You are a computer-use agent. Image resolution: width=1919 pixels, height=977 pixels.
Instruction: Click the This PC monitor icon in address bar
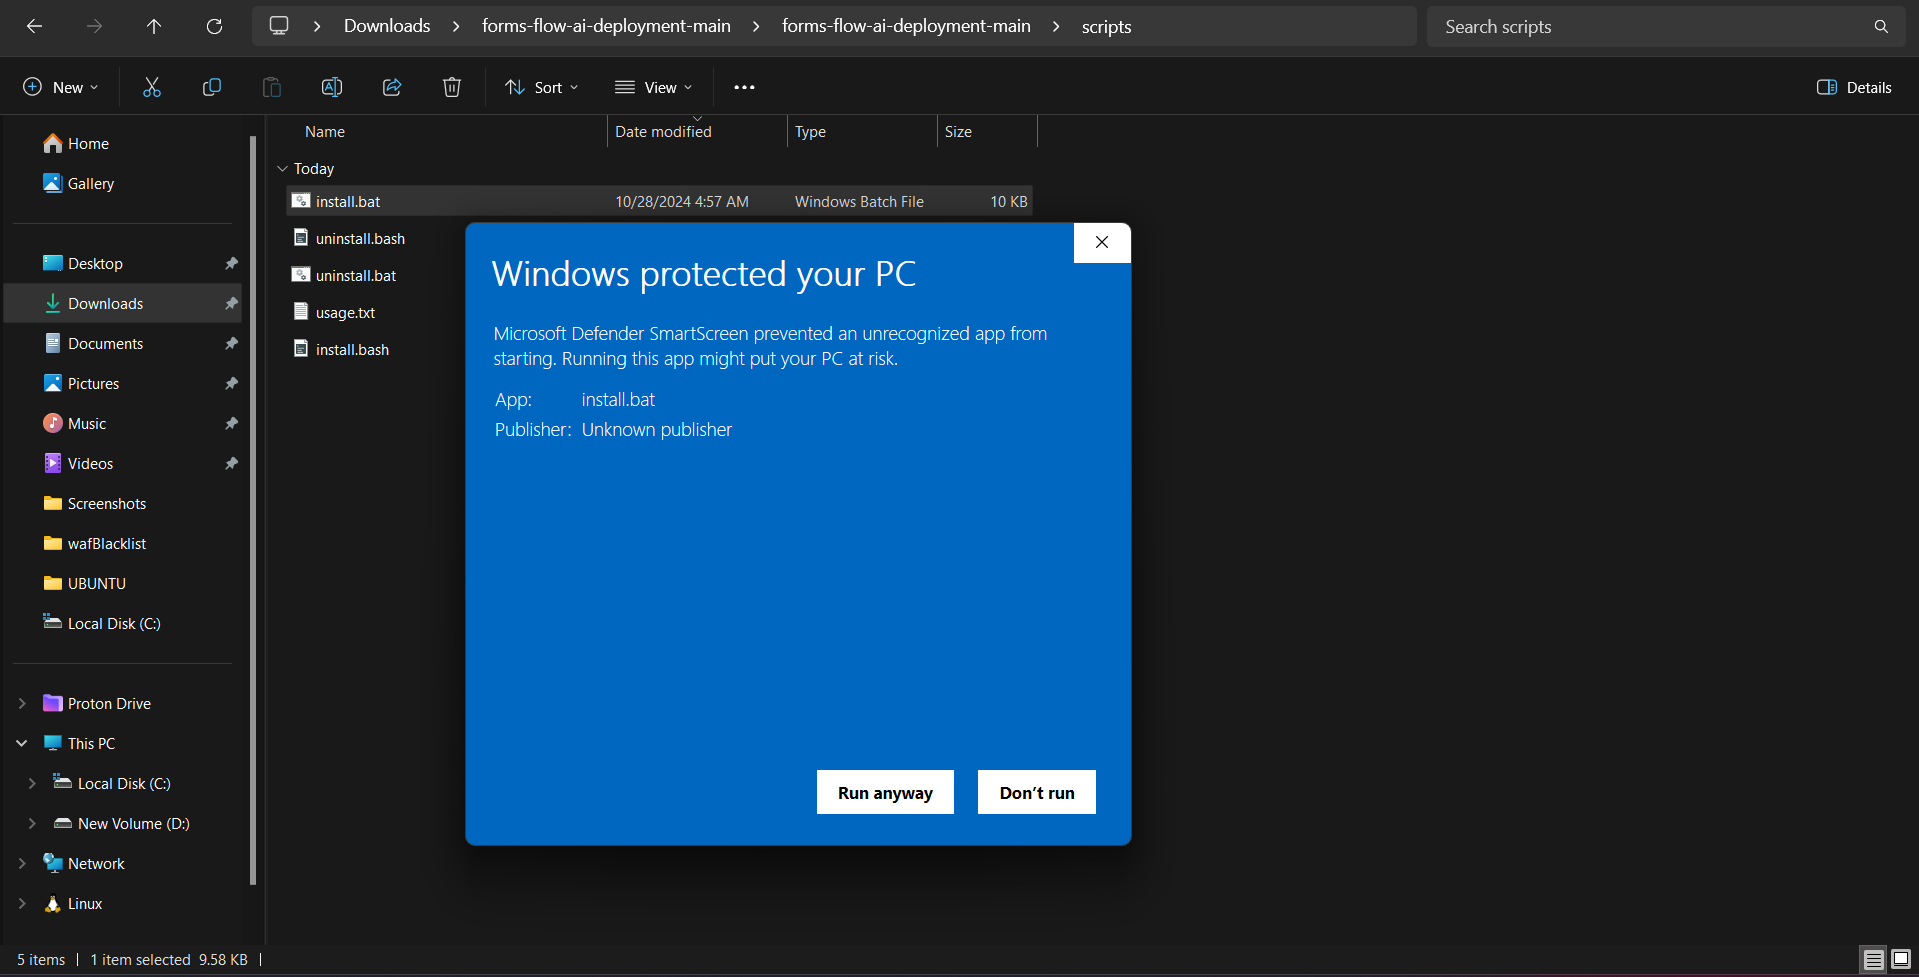pos(279,26)
